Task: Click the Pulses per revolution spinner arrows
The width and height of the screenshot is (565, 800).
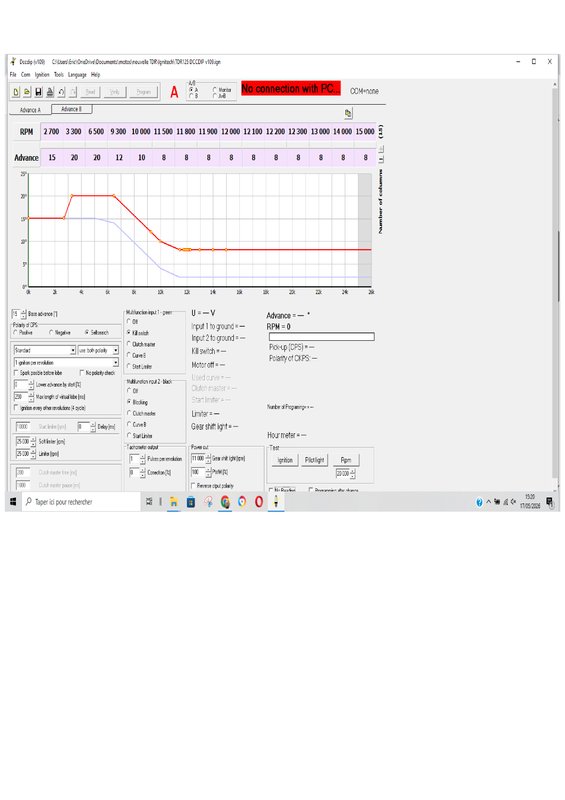Action: click(142, 459)
